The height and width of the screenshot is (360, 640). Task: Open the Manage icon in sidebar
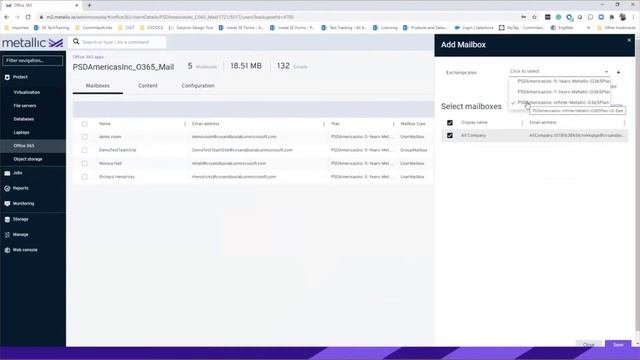point(7,235)
